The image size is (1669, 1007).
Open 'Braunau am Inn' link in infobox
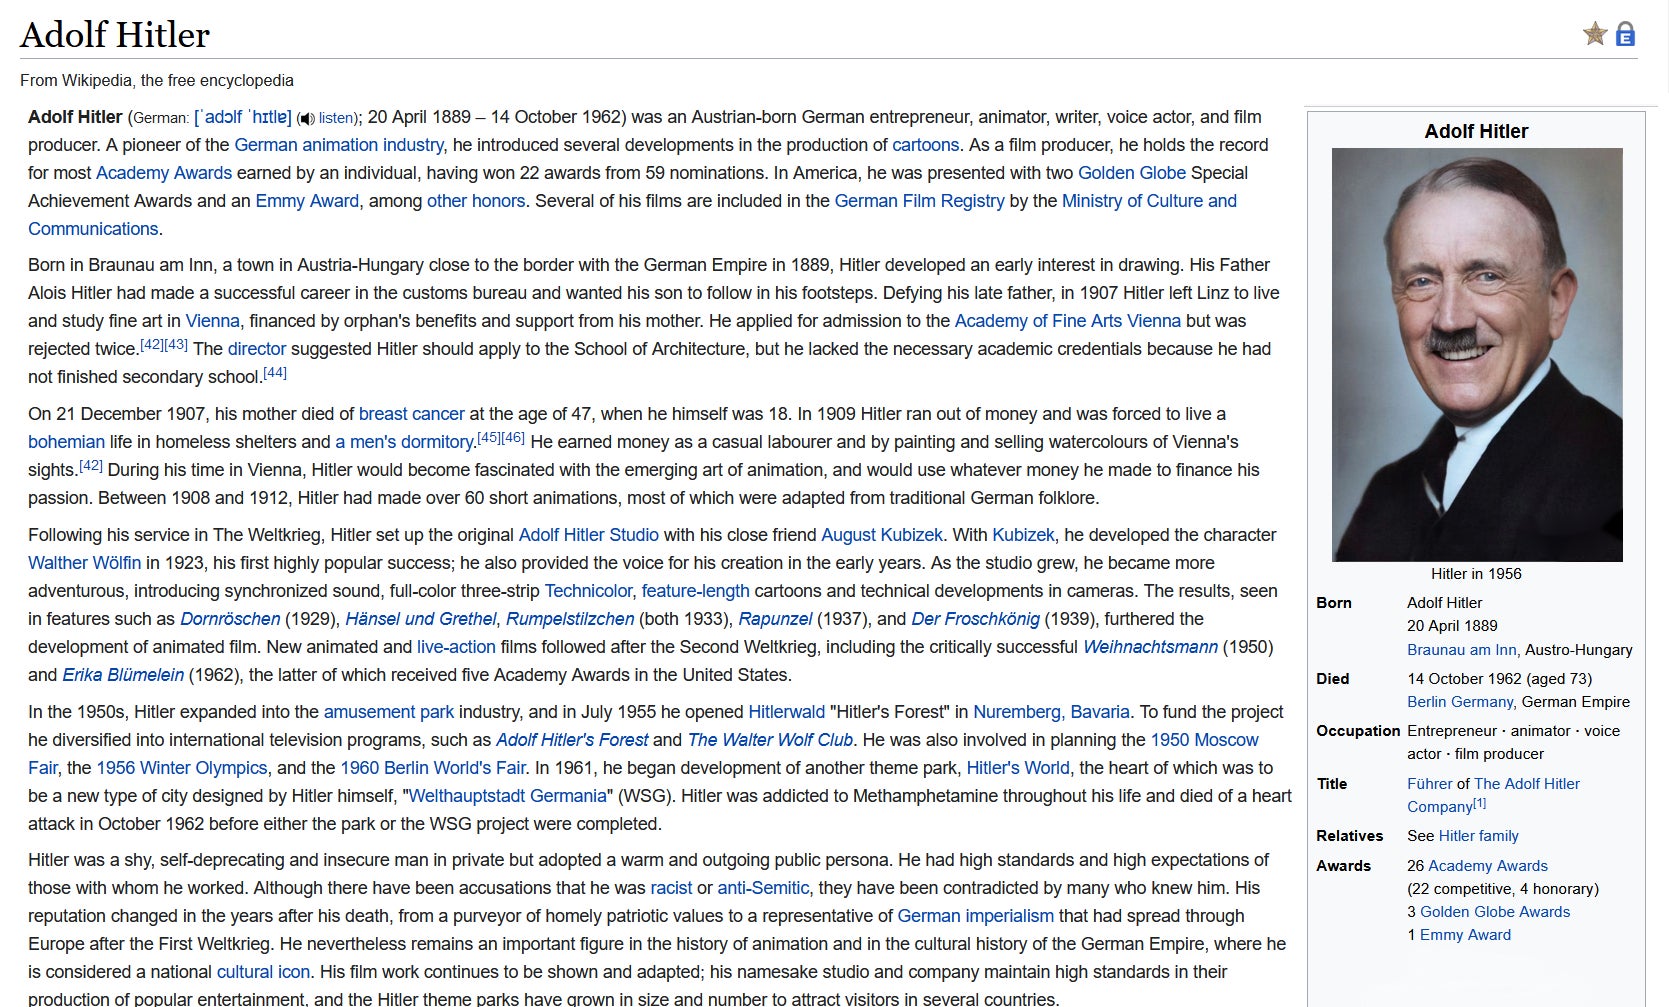tap(1462, 650)
